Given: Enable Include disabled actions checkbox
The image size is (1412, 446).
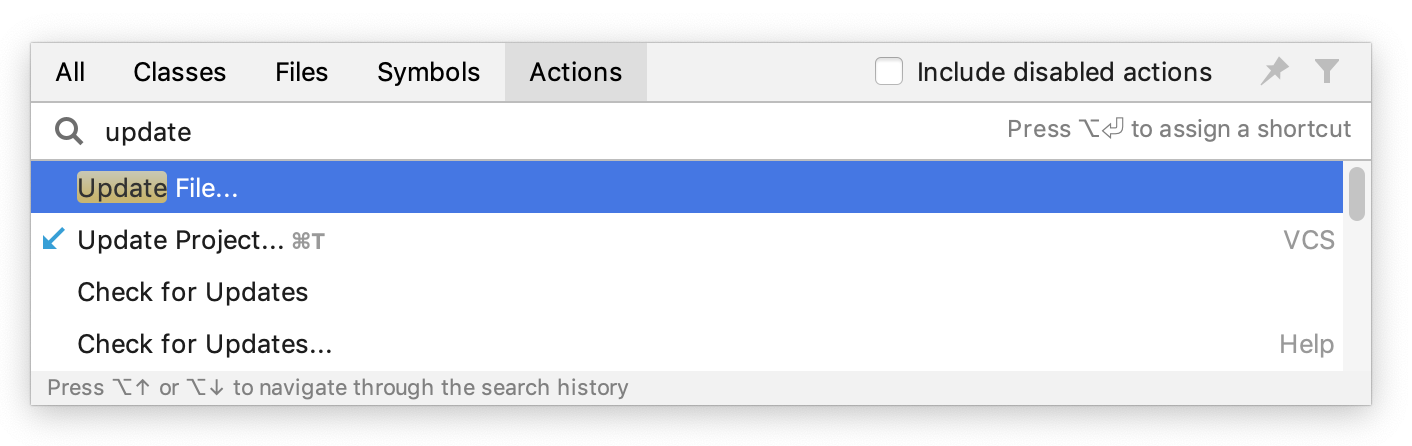Looking at the screenshot, I should 889,72.
